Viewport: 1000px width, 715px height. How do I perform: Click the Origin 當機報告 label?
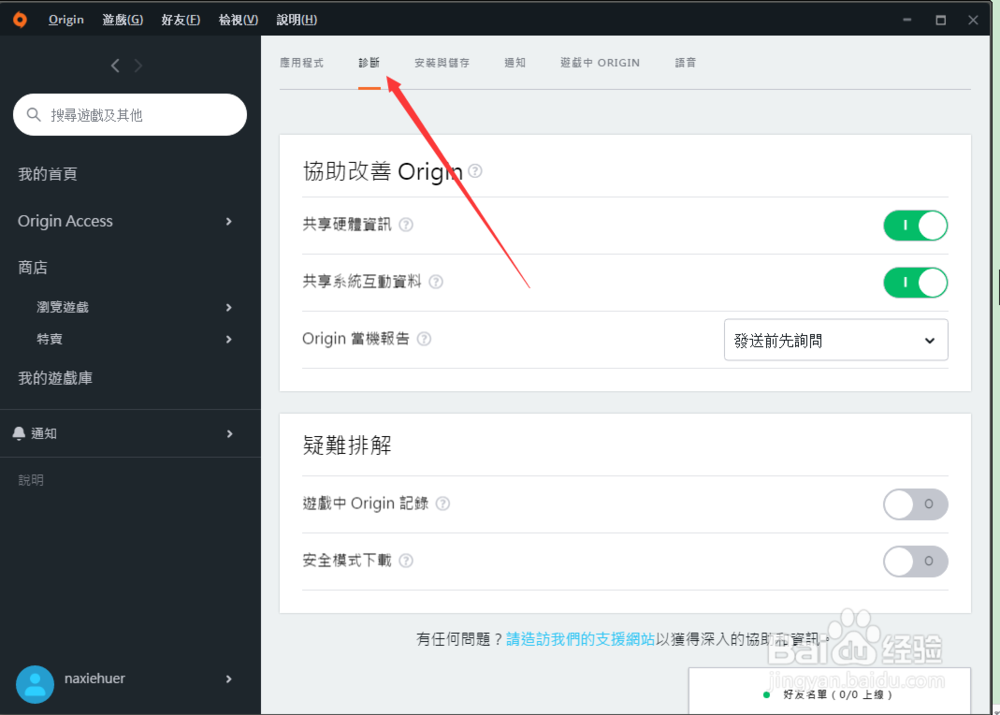pyautogui.click(x=356, y=339)
